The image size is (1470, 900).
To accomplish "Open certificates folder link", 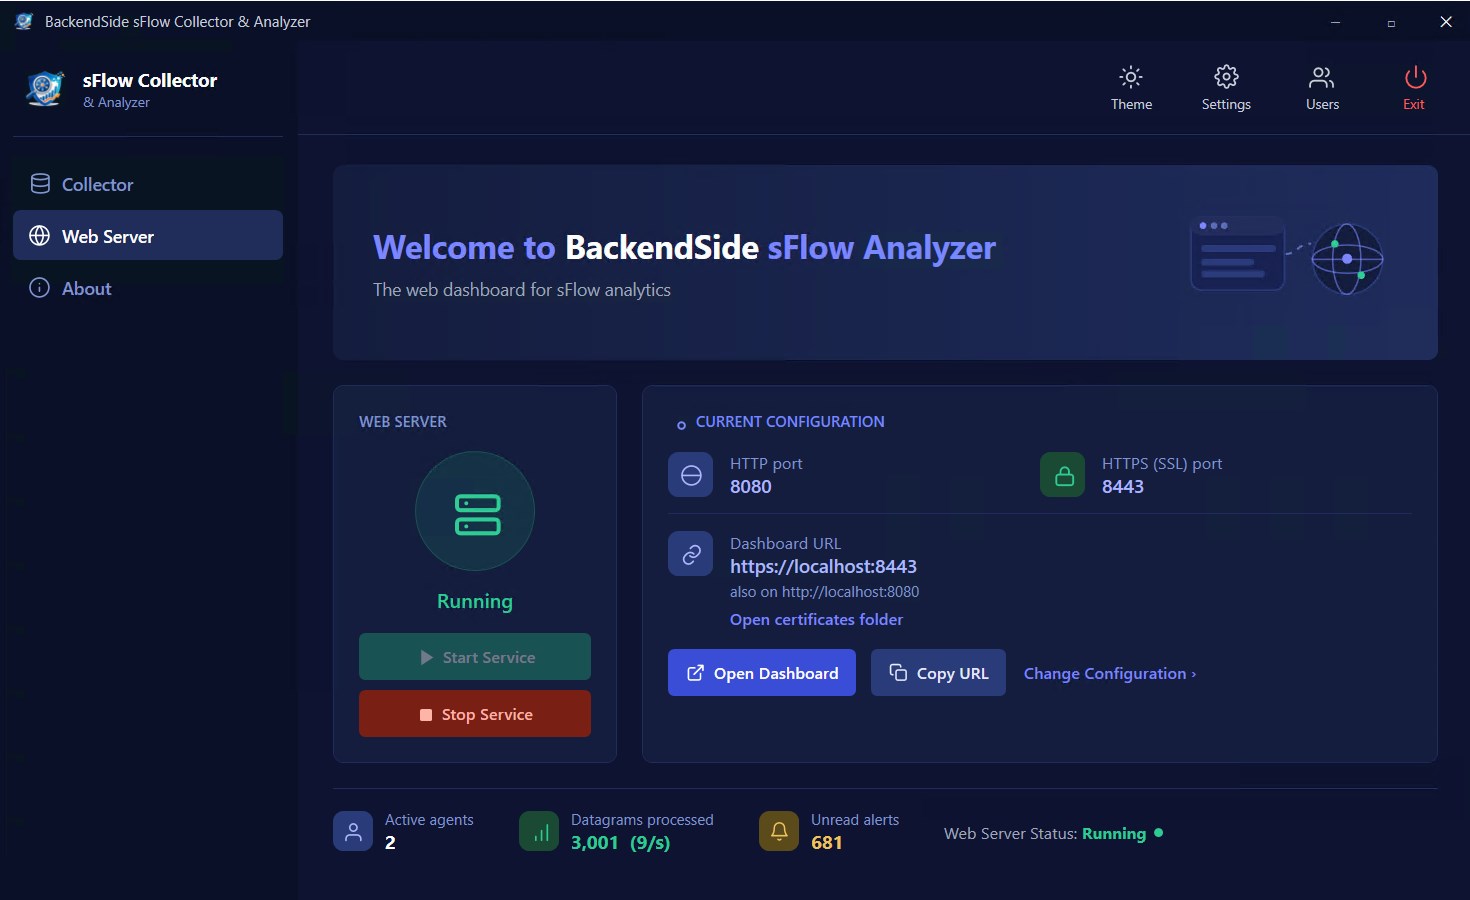I will pyautogui.click(x=816, y=620).
